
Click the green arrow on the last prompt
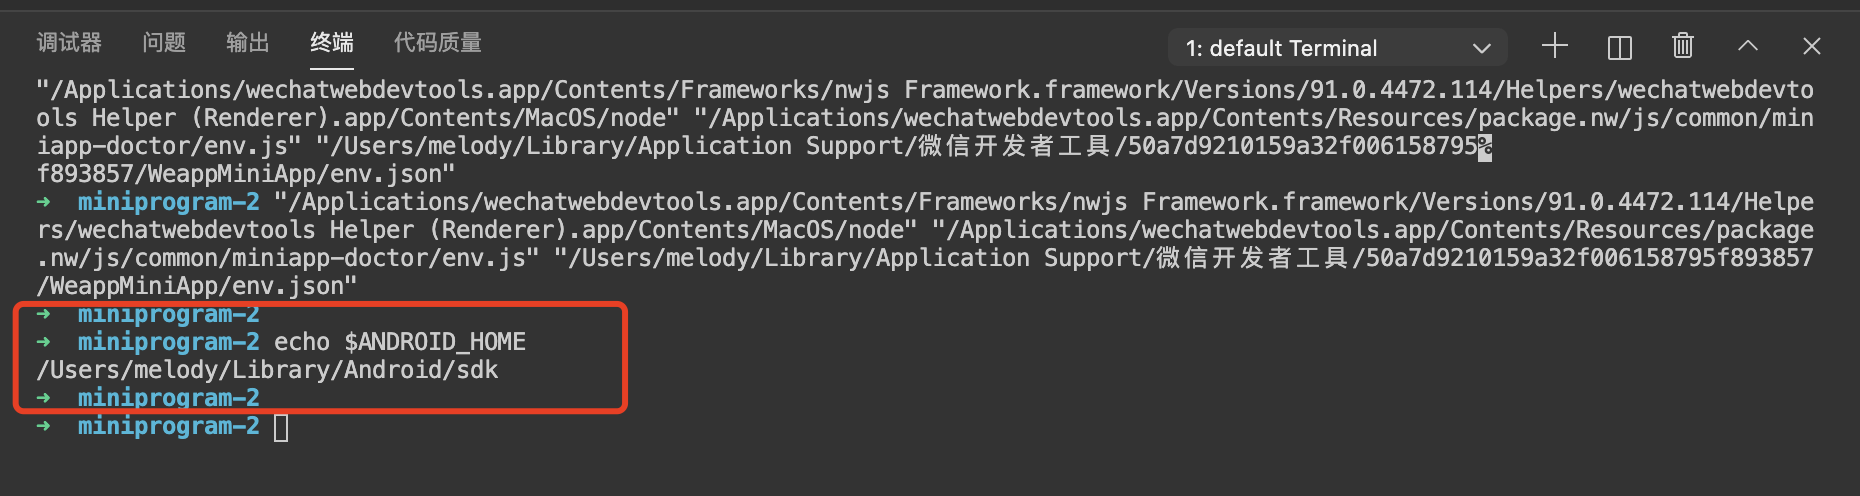pyautogui.click(x=43, y=426)
